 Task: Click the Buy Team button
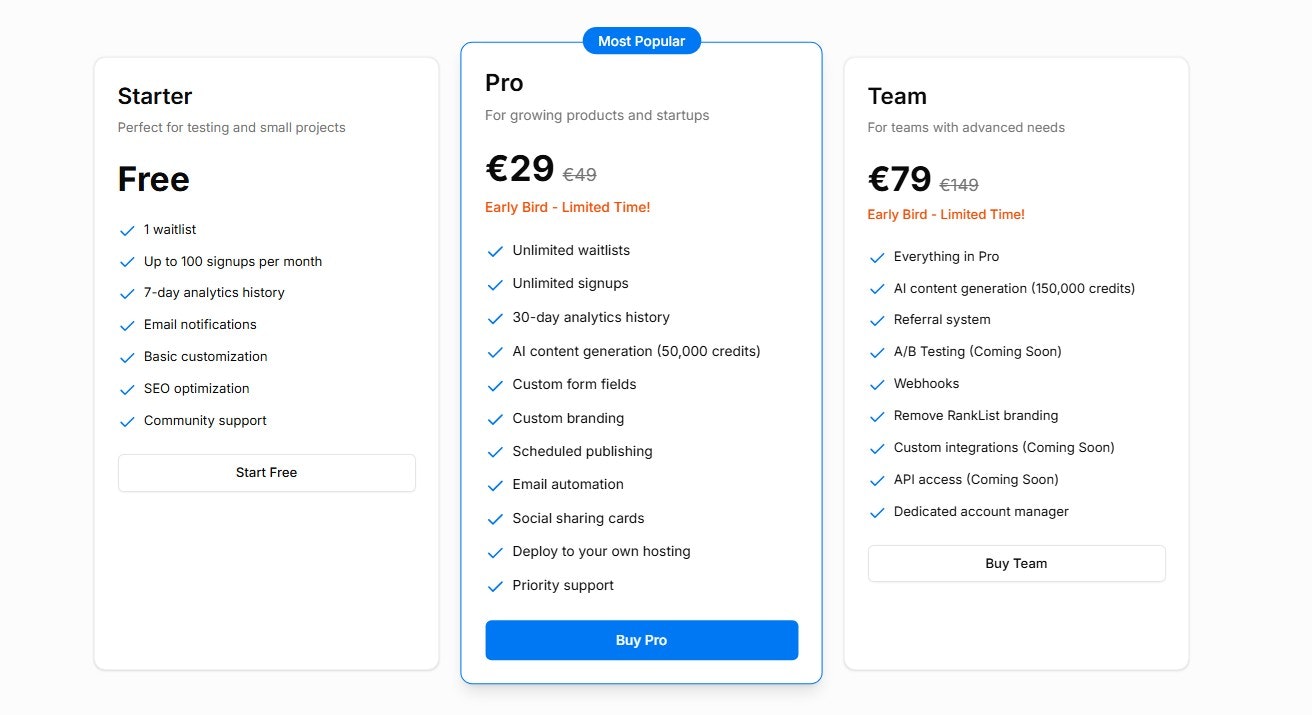[1016, 563]
